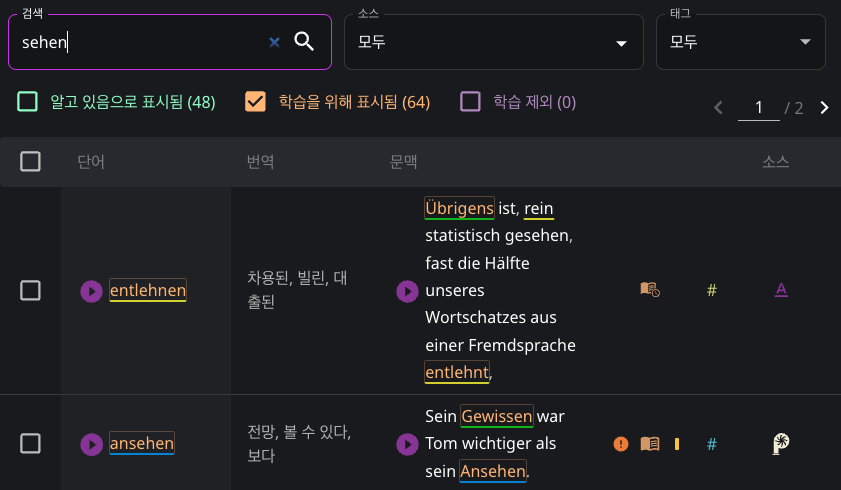Open the book-with-clock icon in the entlehnen row
The image size is (841, 490).
(650, 289)
